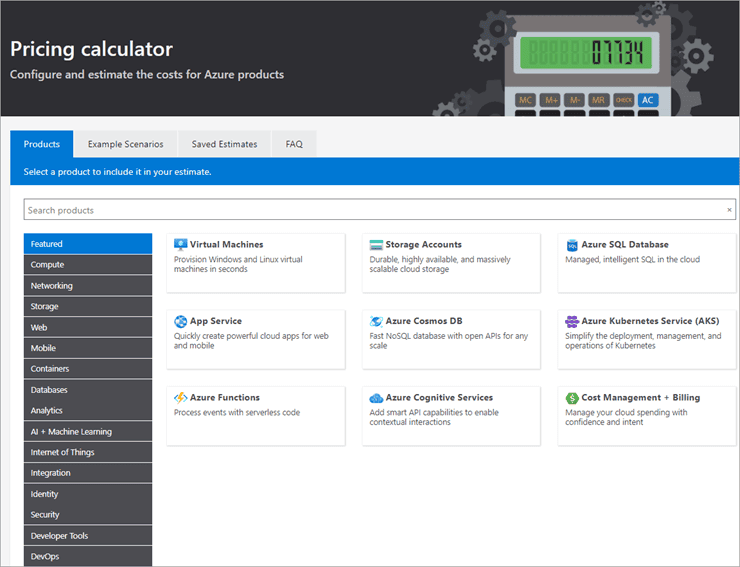Select the Web category

[x=88, y=327]
